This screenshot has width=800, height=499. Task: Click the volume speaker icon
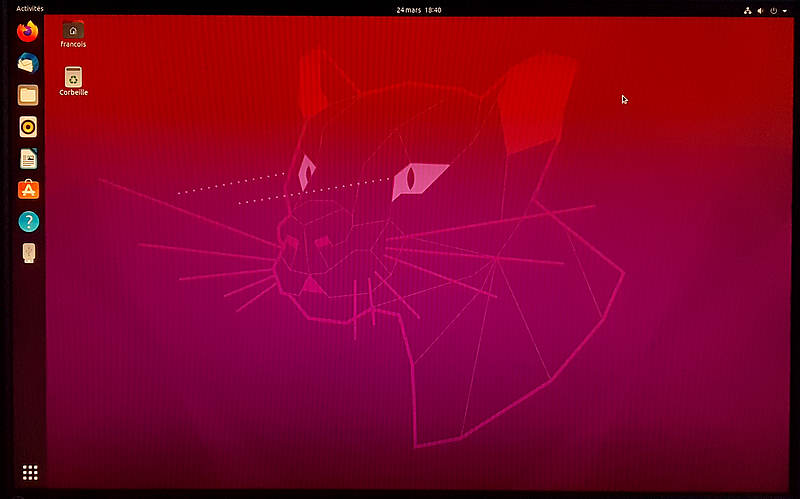tap(760, 10)
